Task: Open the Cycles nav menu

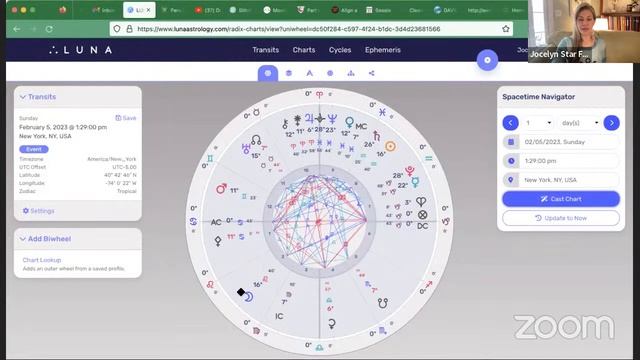Action: point(340,50)
